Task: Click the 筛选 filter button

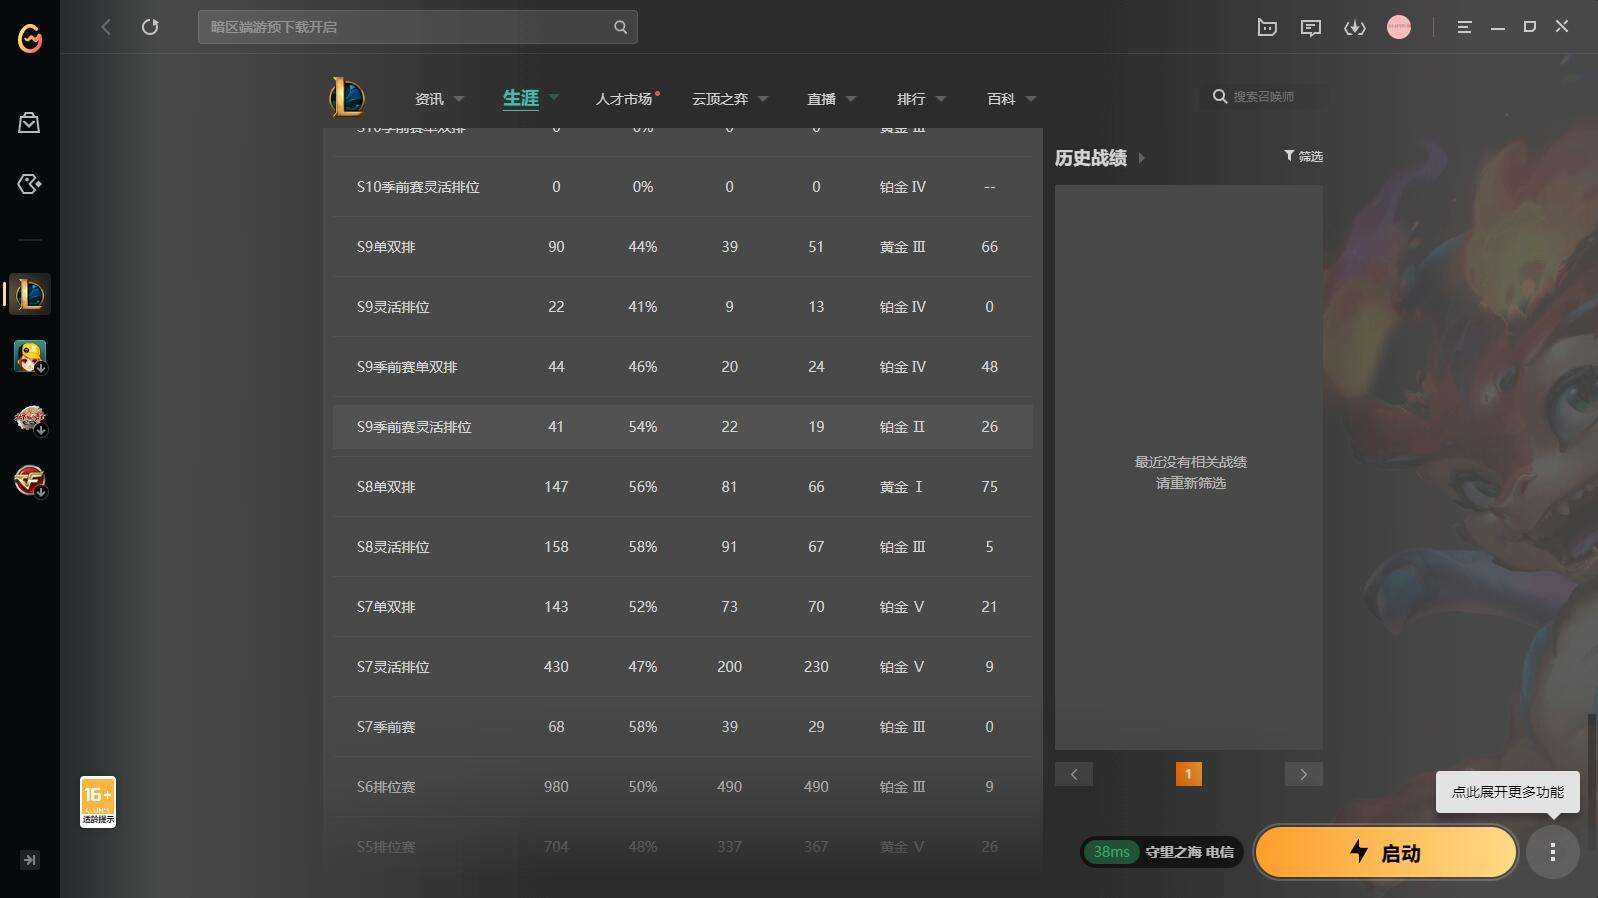Action: click(1303, 156)
